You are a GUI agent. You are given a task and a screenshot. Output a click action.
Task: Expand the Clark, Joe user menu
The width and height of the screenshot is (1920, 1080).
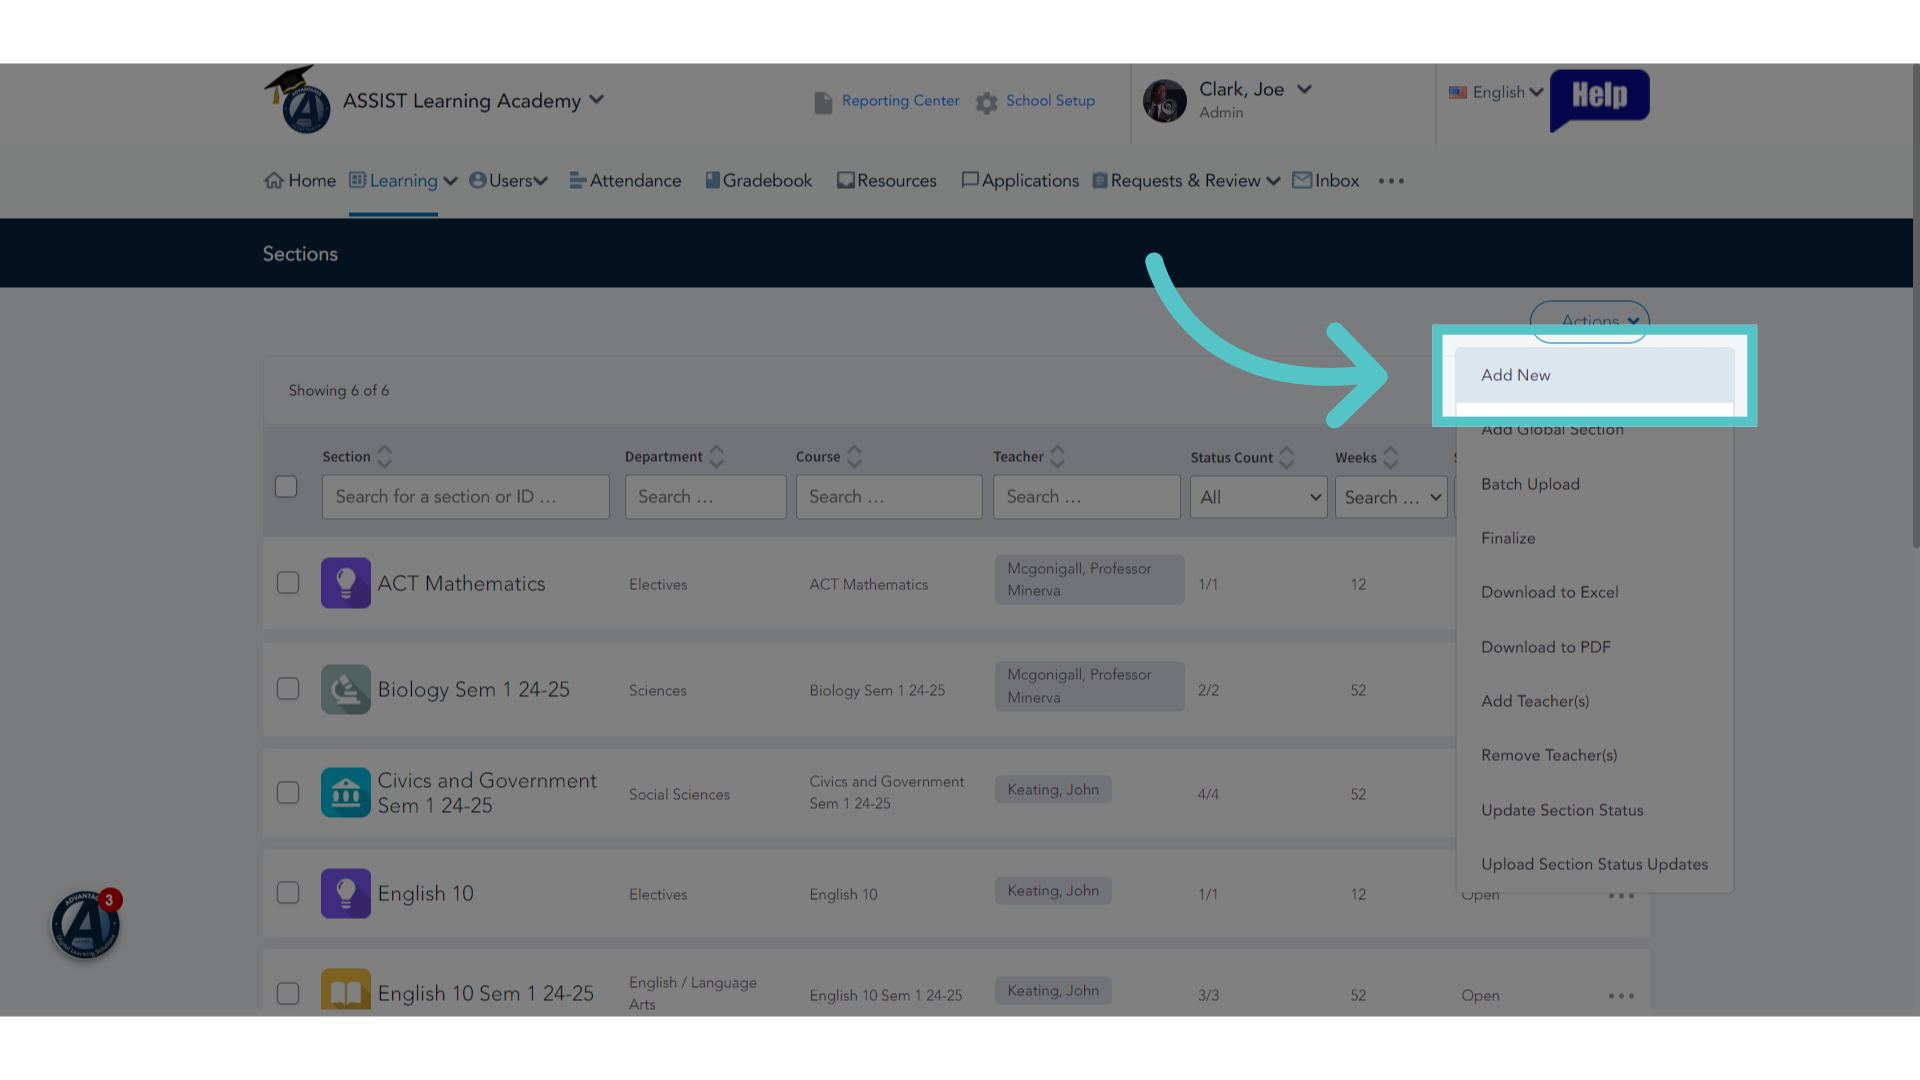(1304, 89)
